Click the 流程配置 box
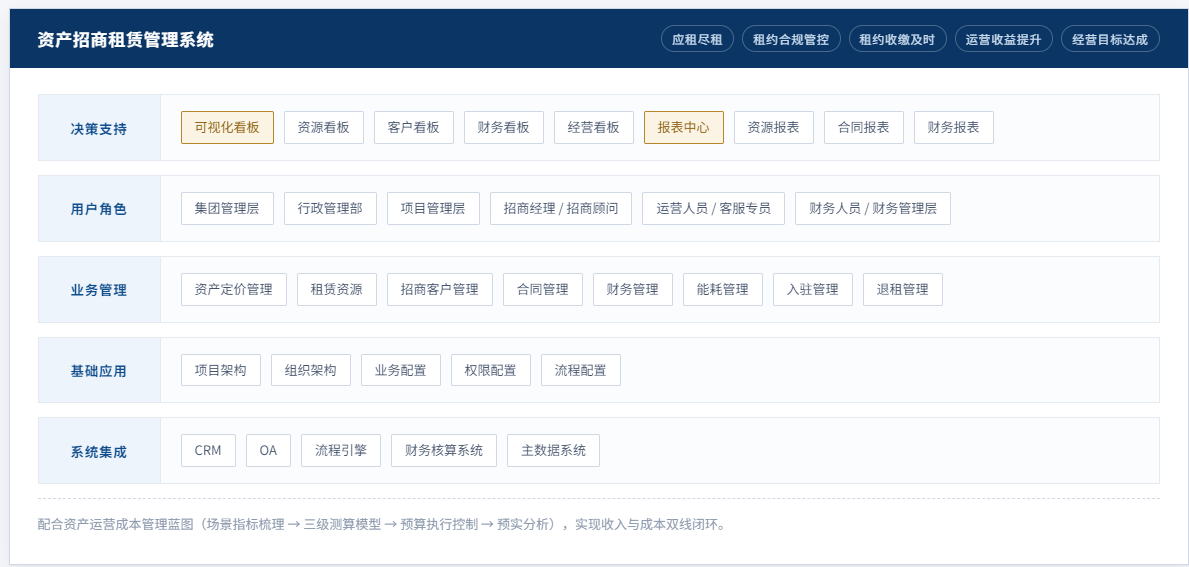Screen dimensions: 1189x567 pos(581,370)
